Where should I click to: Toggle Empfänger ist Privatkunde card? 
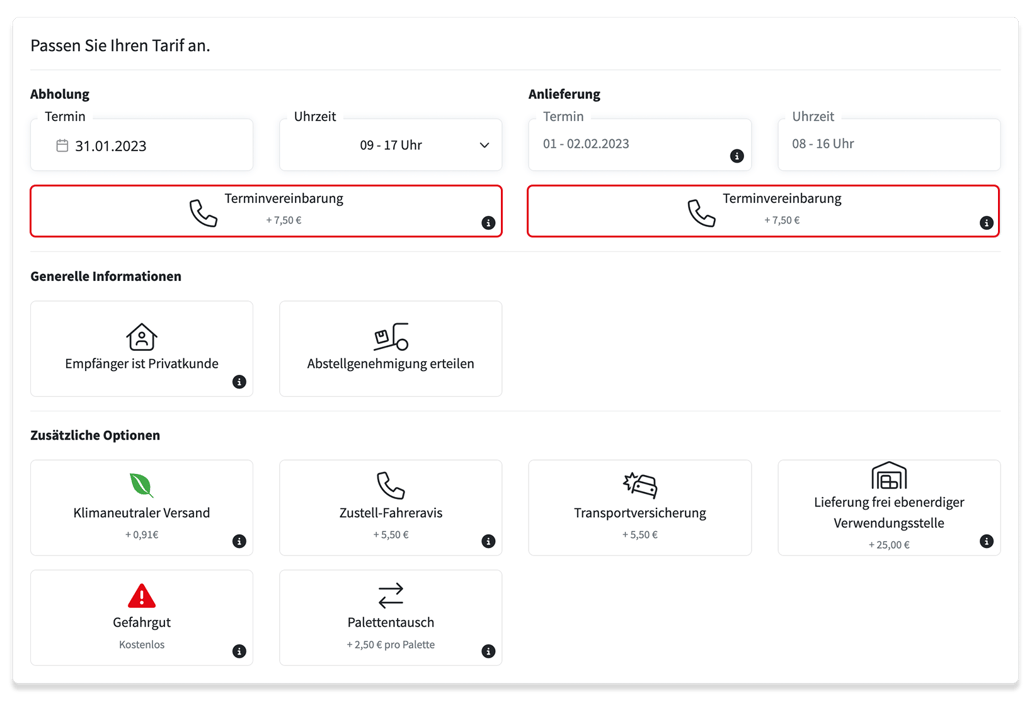click(x=142, y=349)
